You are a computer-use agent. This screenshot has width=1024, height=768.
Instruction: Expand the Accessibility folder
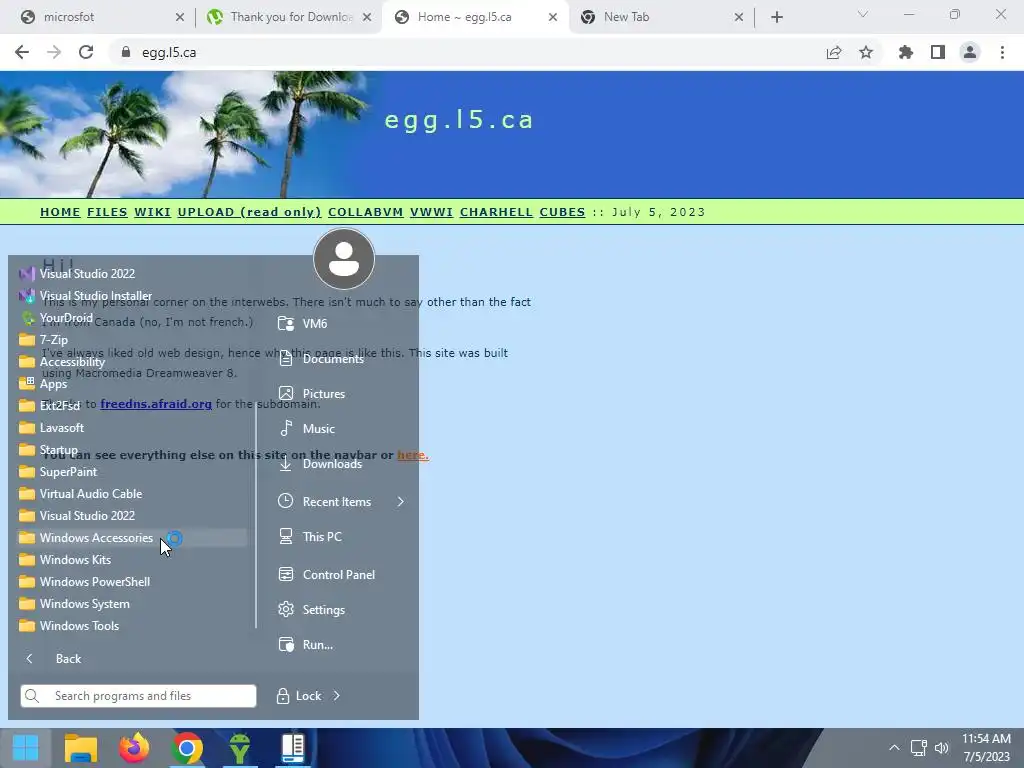click(x=132, y=362)
